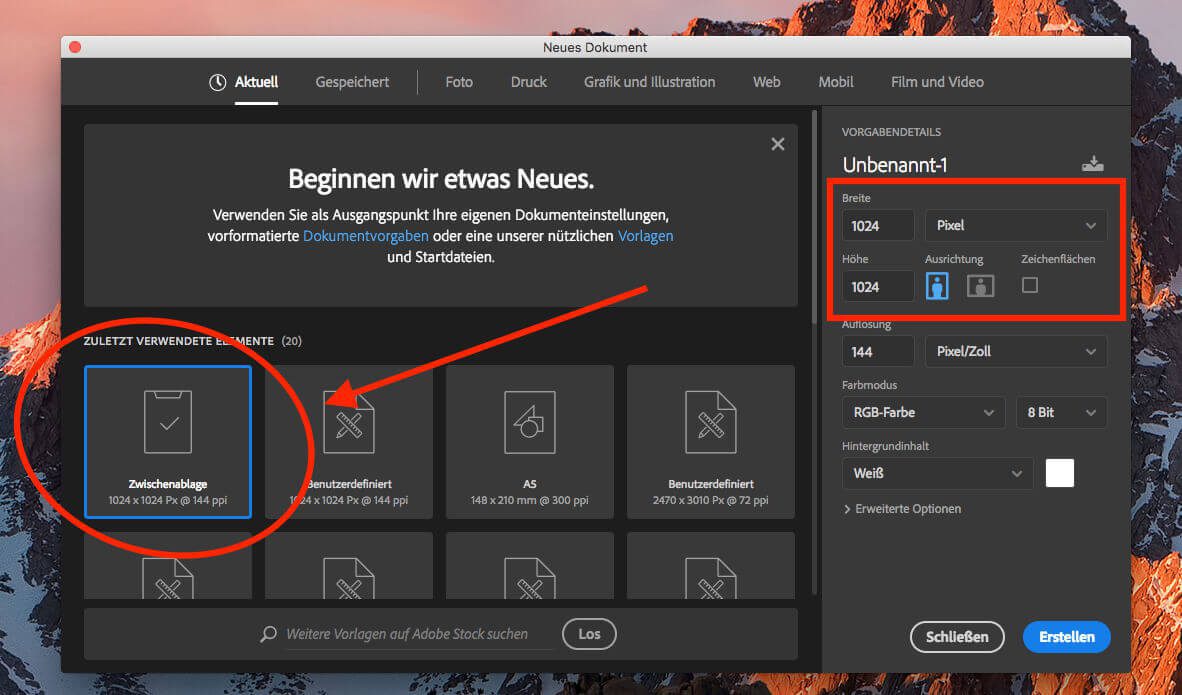Open the Pixel/Zoll resolution unit dropdown
1182x695 pixels.
point(1015,352)
